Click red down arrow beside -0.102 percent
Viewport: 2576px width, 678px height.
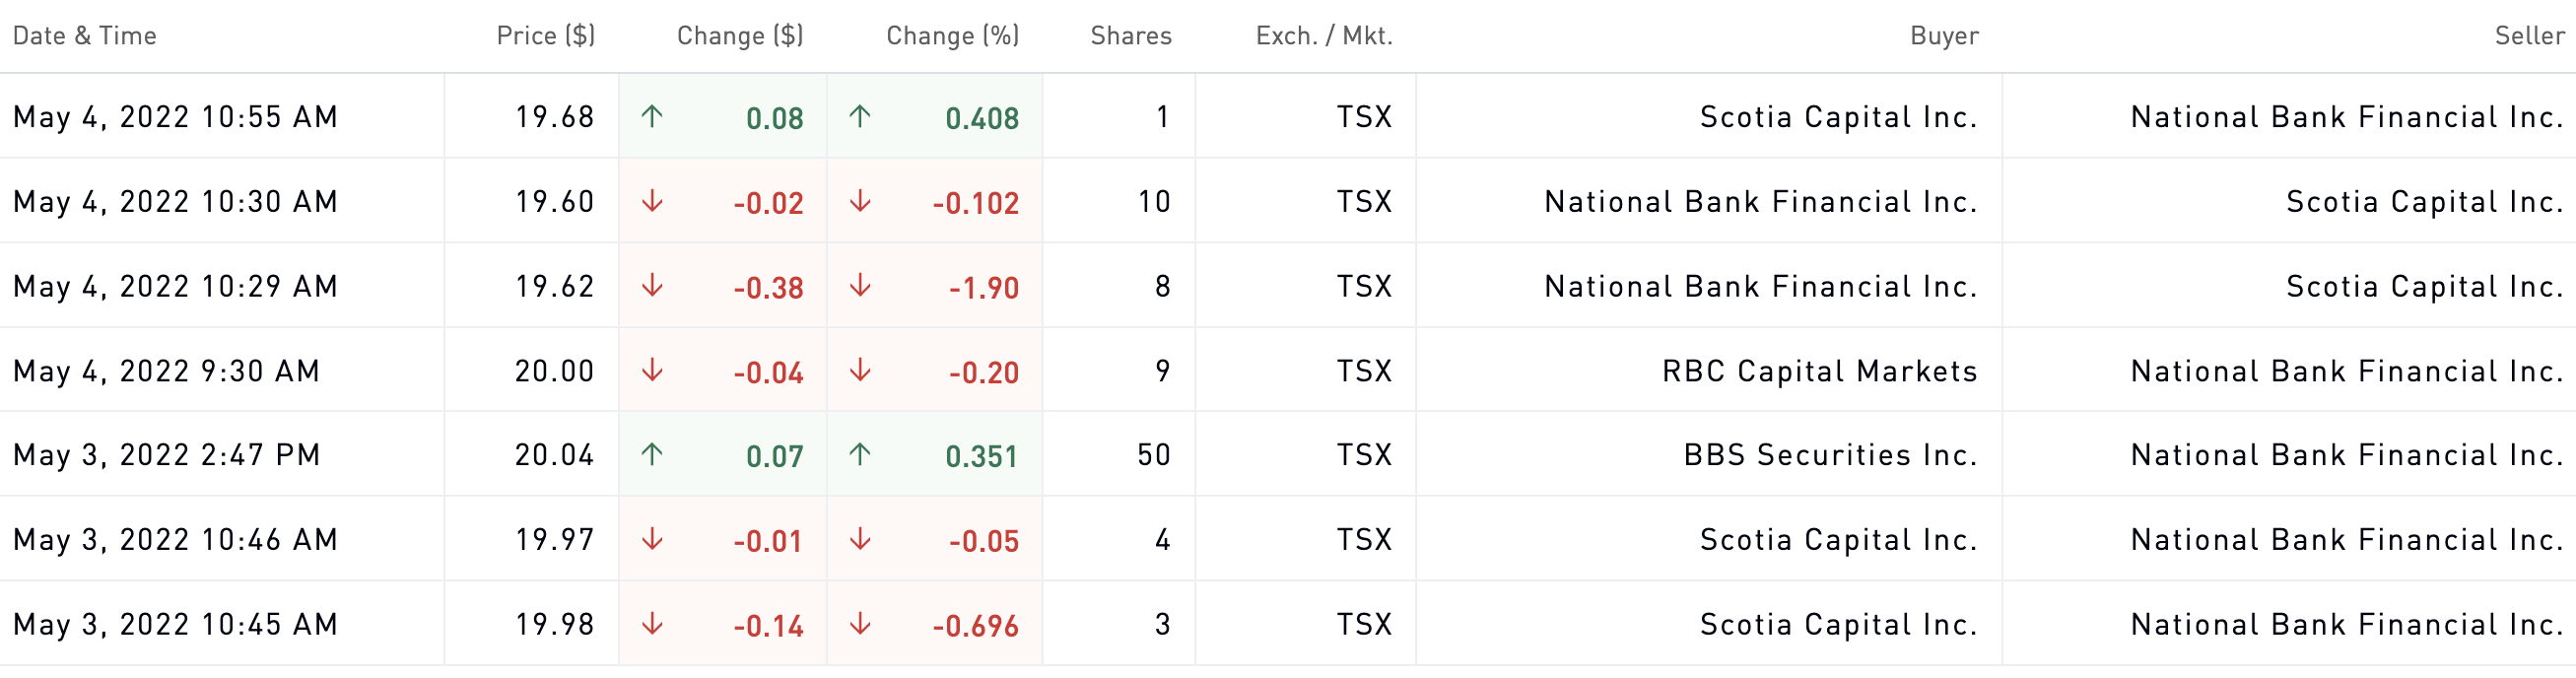(860, 202)
